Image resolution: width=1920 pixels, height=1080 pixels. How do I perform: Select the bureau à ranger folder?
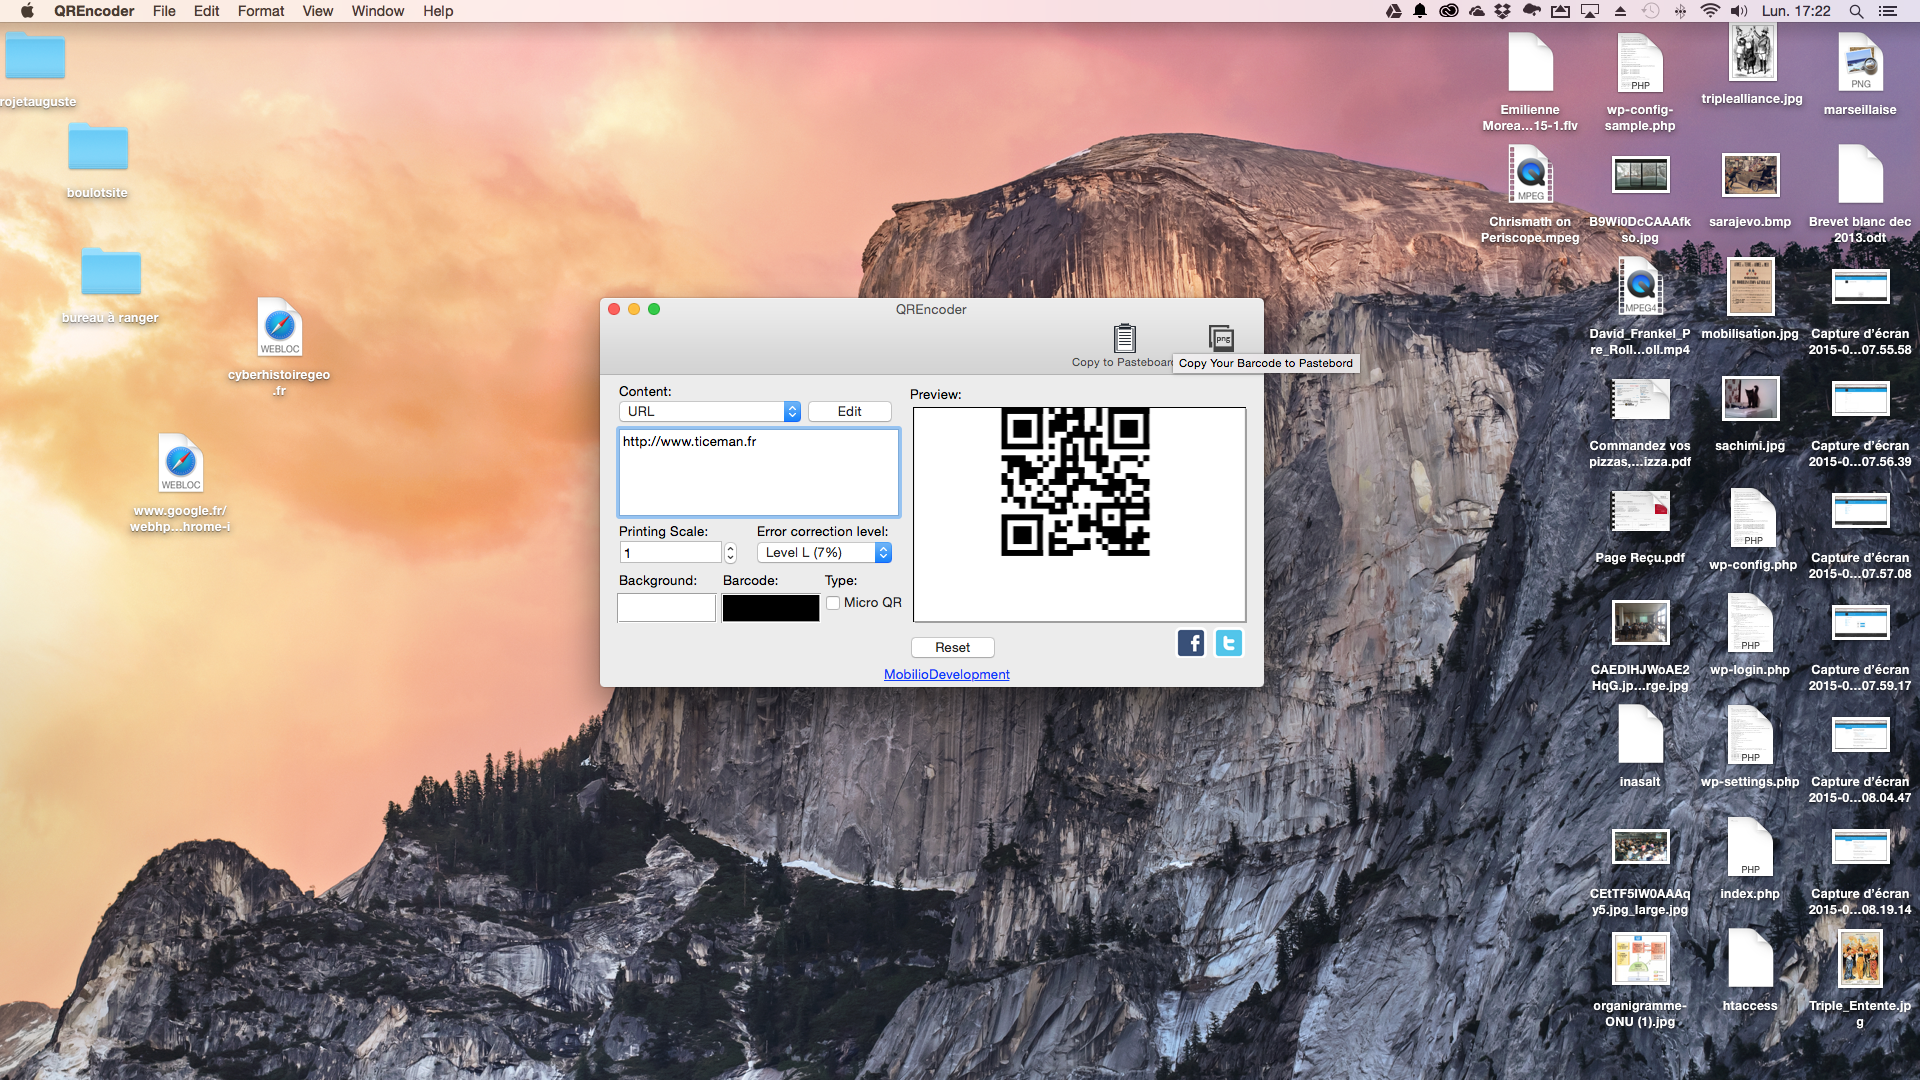pyautogui.click(x=110, y=271)
